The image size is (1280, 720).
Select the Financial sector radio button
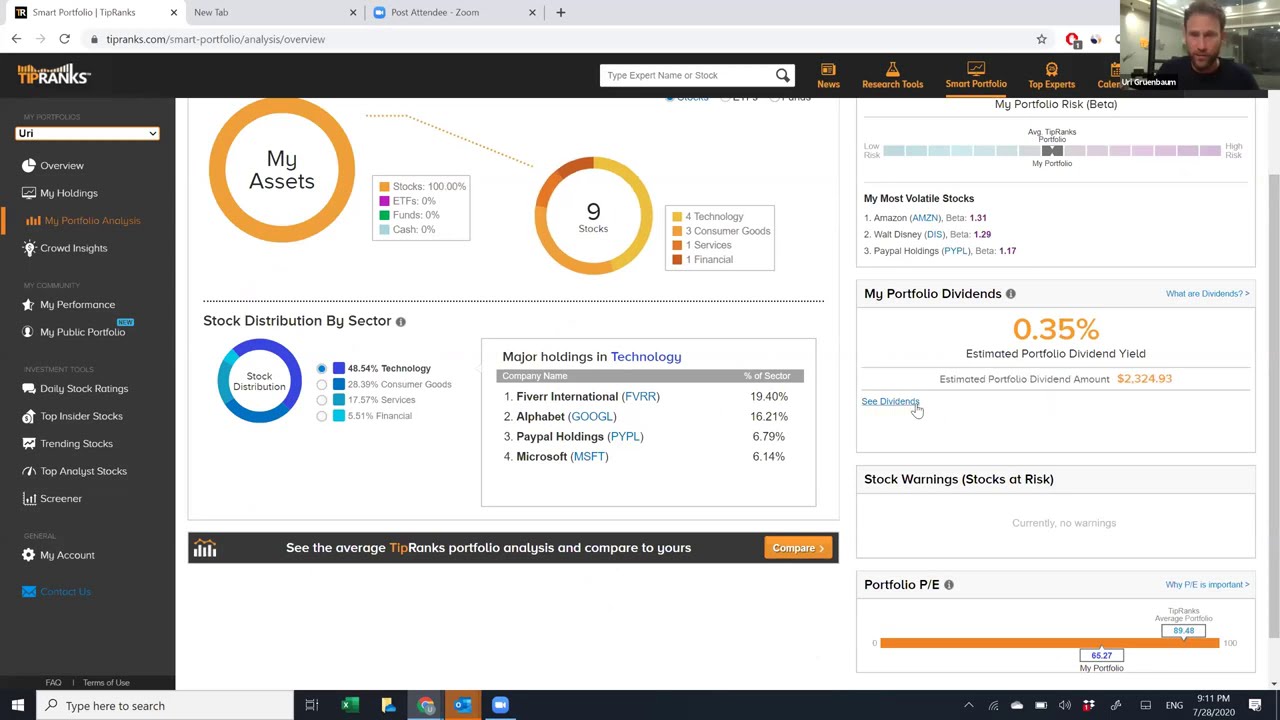321,416
